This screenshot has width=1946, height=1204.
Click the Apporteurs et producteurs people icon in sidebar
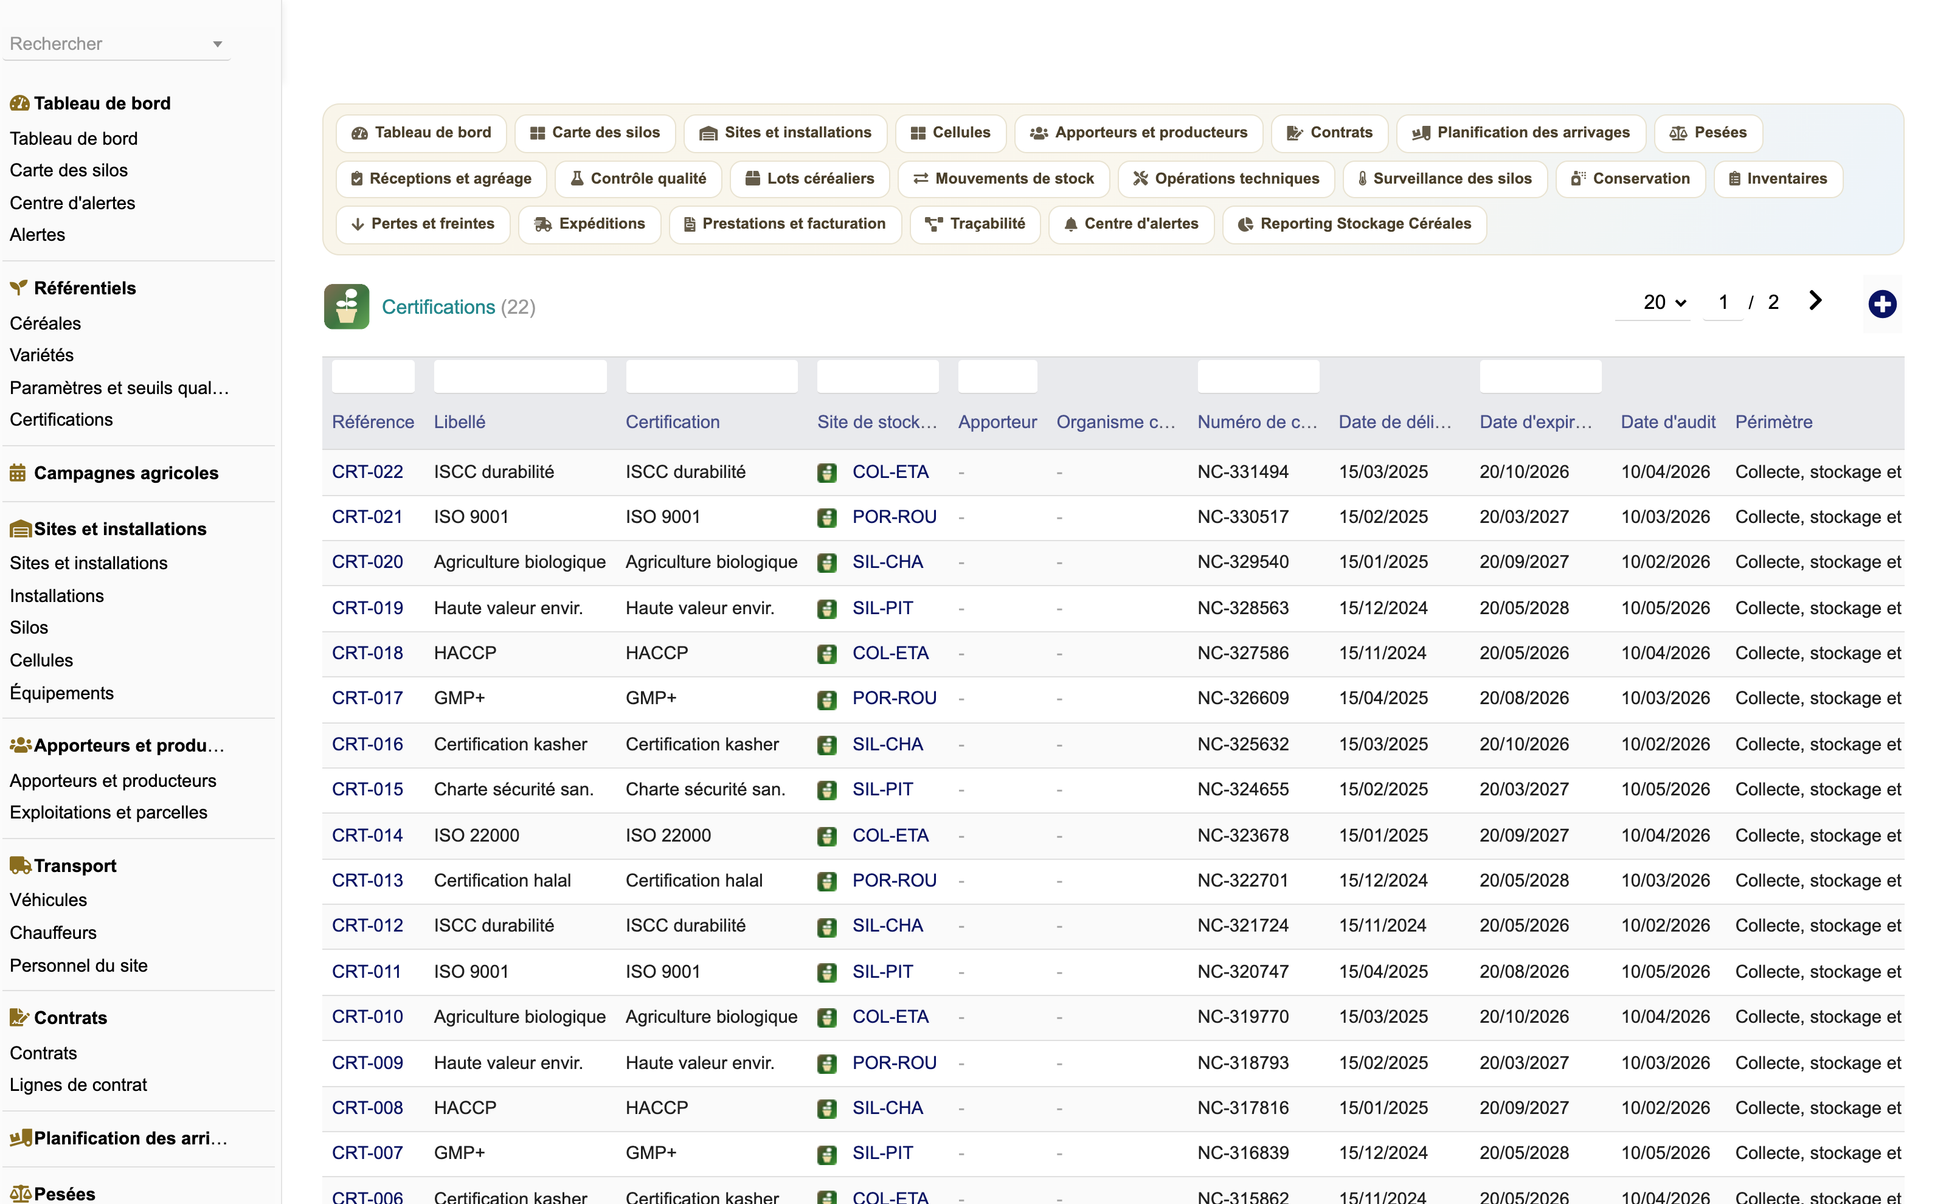click(x=20, y=745)
